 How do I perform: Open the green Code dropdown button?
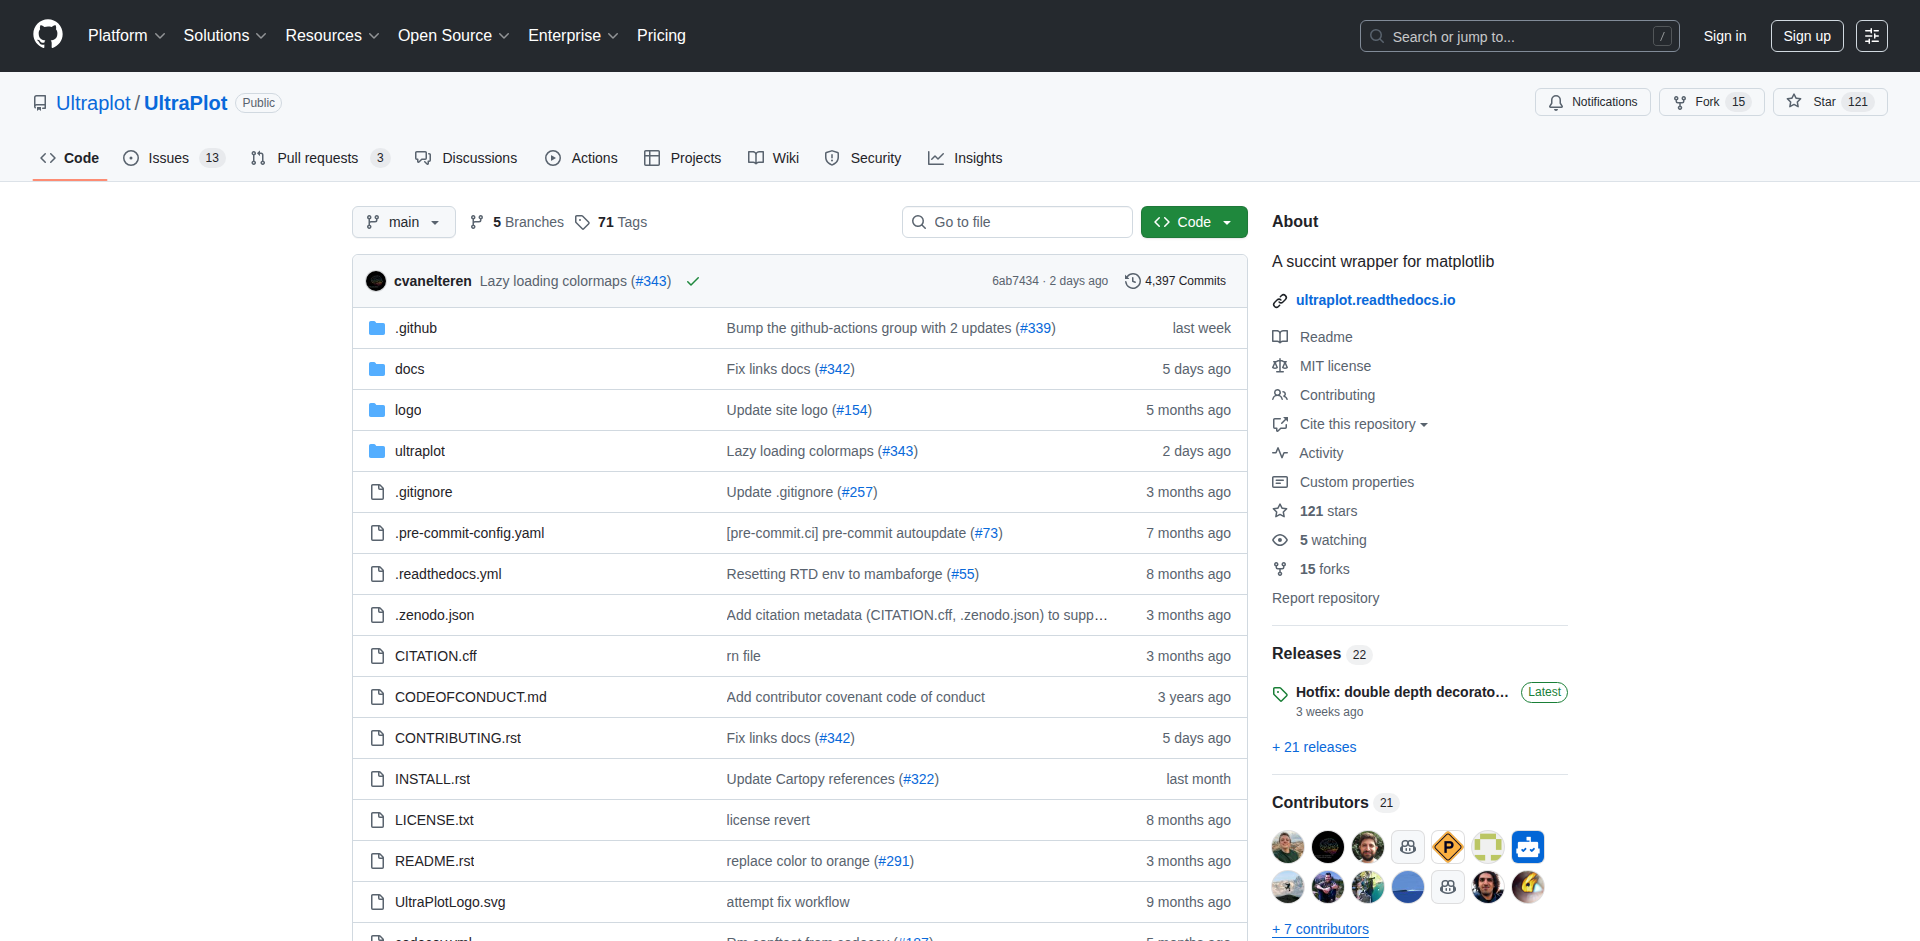(x=1194, y=222)
